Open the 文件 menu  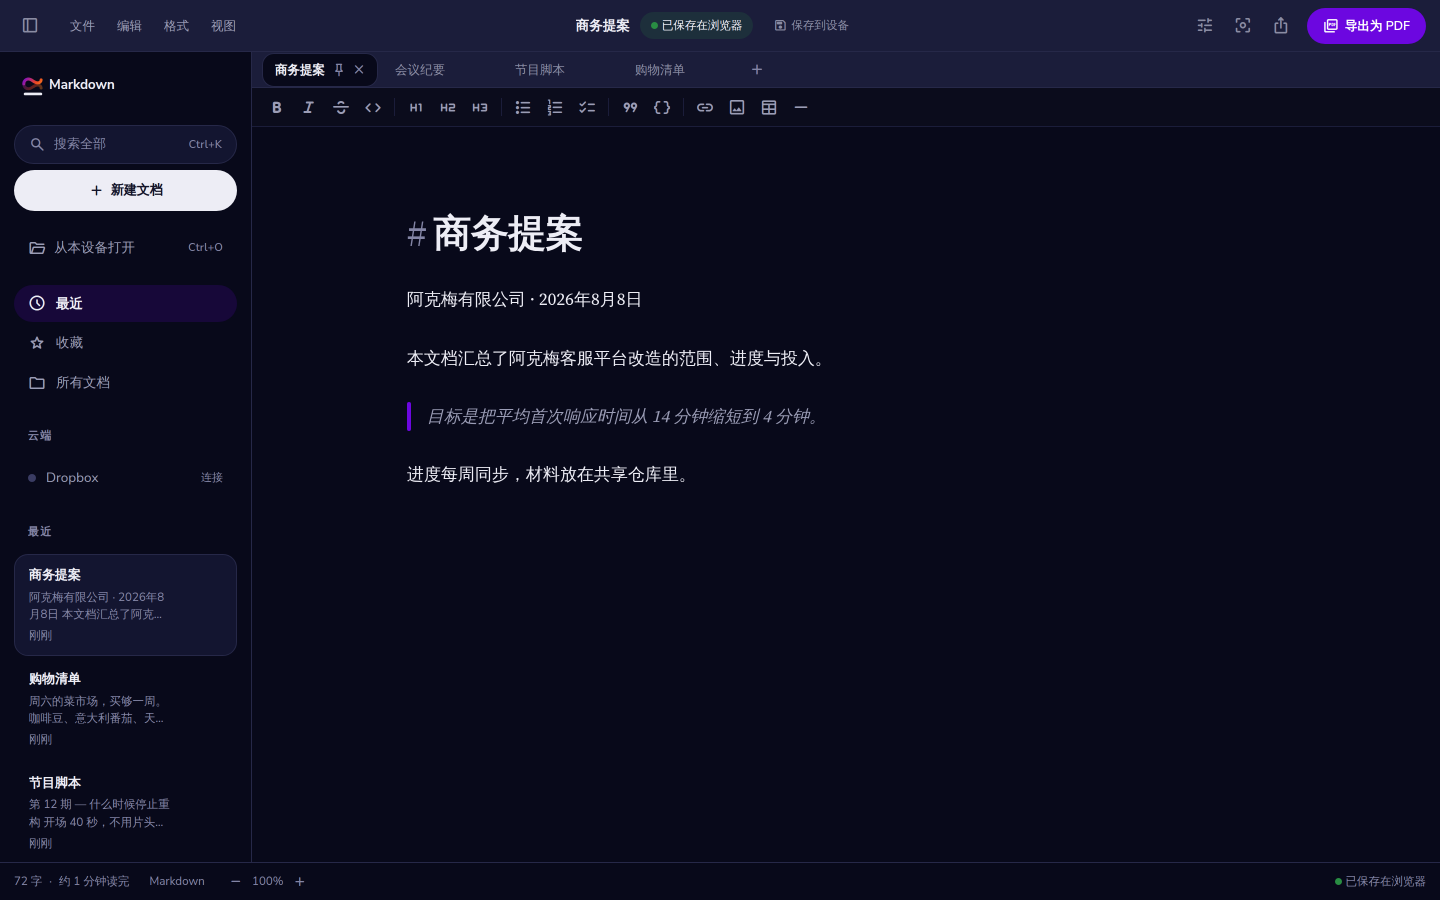(x=82, y=25)
